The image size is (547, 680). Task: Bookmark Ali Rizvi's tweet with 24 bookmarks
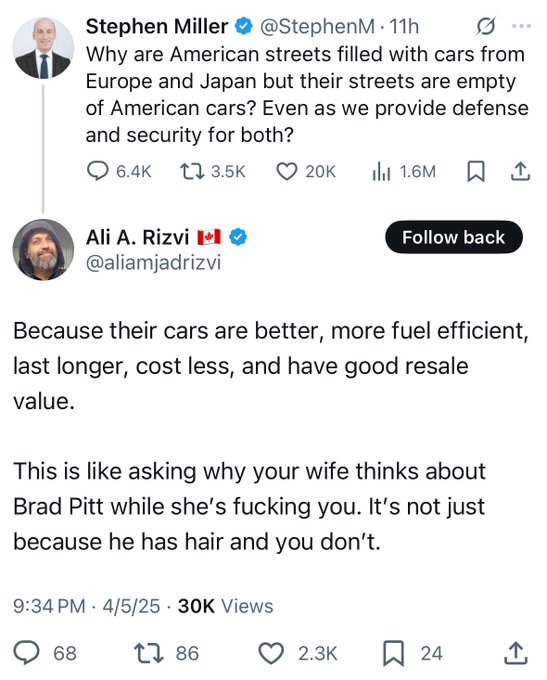click(x=412, y=653)
